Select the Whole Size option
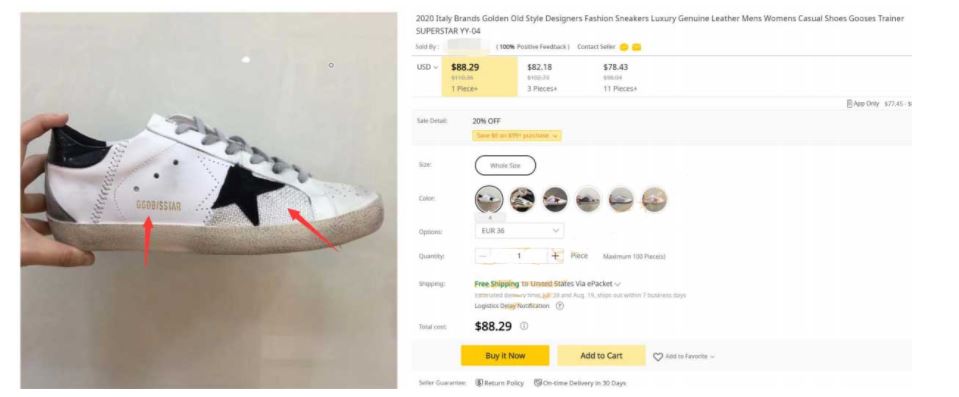 (505, 165)
